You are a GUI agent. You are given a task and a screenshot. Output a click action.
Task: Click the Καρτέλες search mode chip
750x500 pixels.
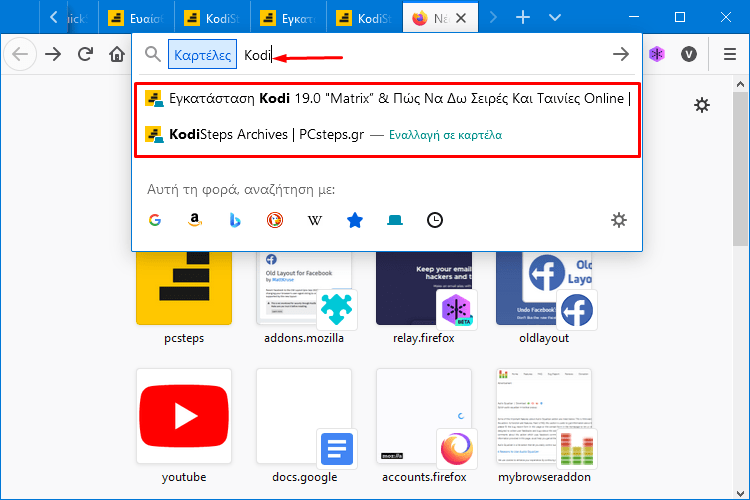point(202,55)
